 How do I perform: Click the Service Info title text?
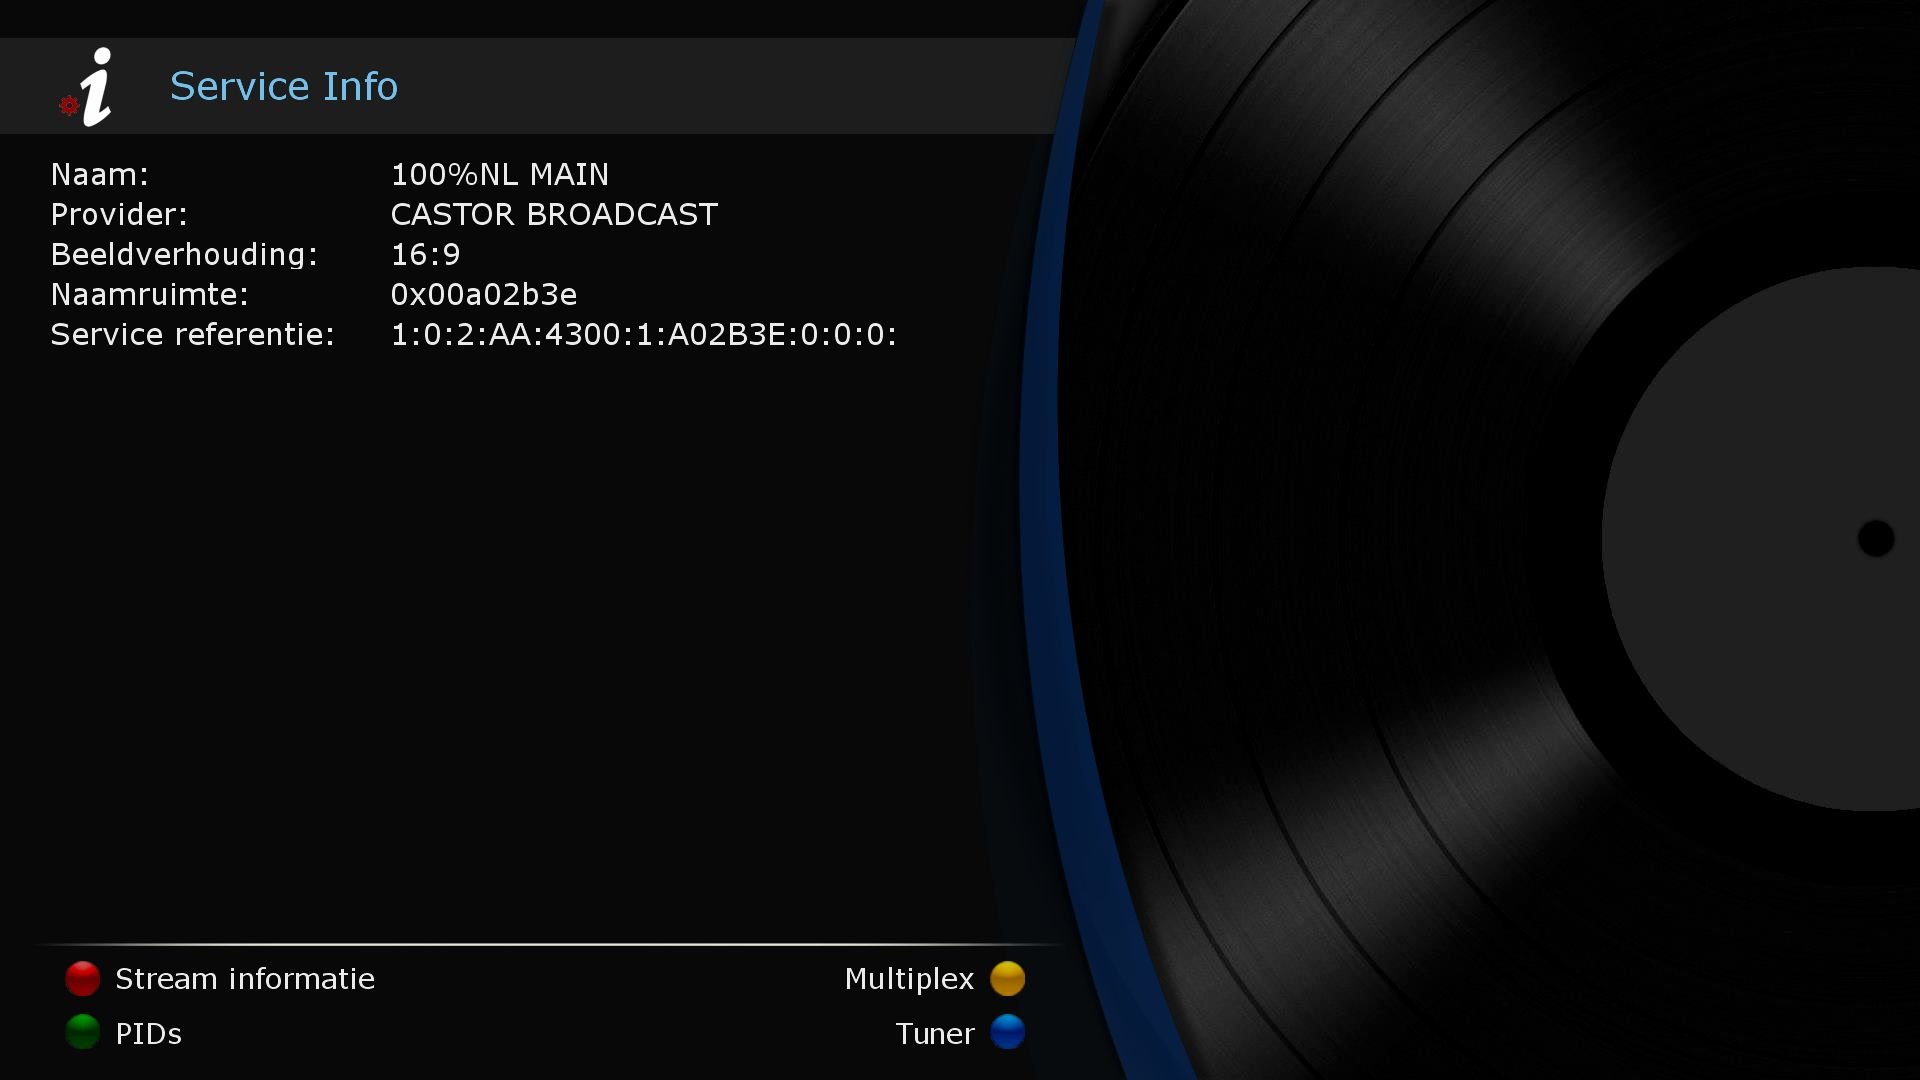point(283,86)
